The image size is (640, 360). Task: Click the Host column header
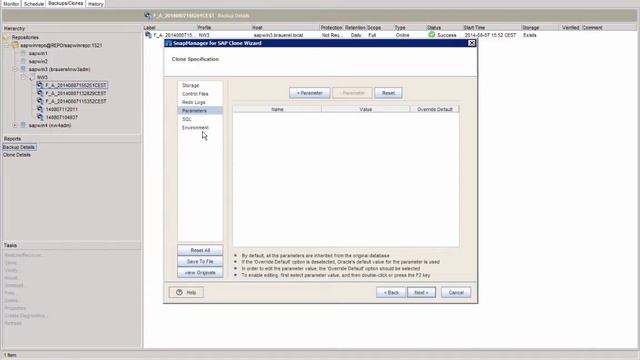coord(285,28)
